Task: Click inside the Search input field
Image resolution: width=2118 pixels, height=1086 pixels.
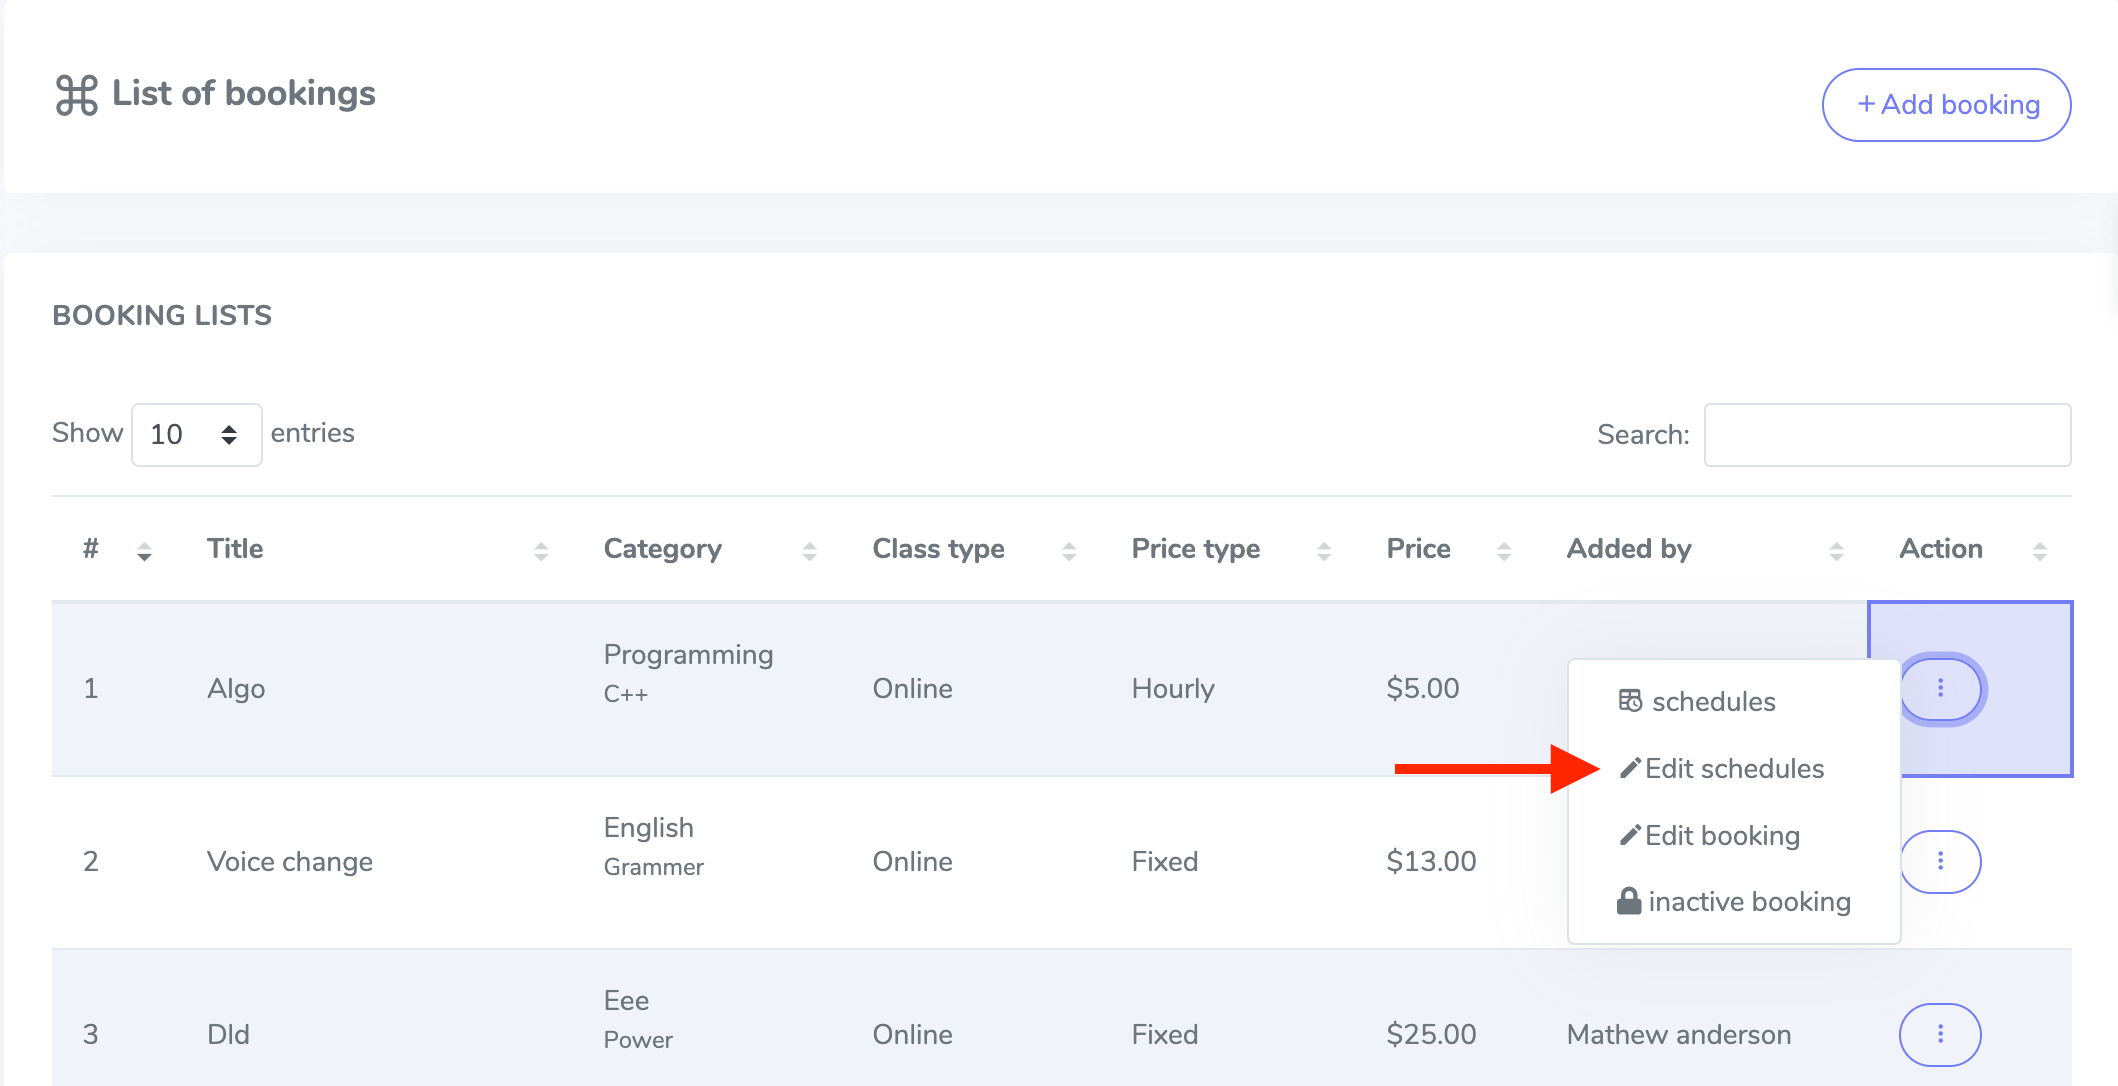Action: 1888,434
